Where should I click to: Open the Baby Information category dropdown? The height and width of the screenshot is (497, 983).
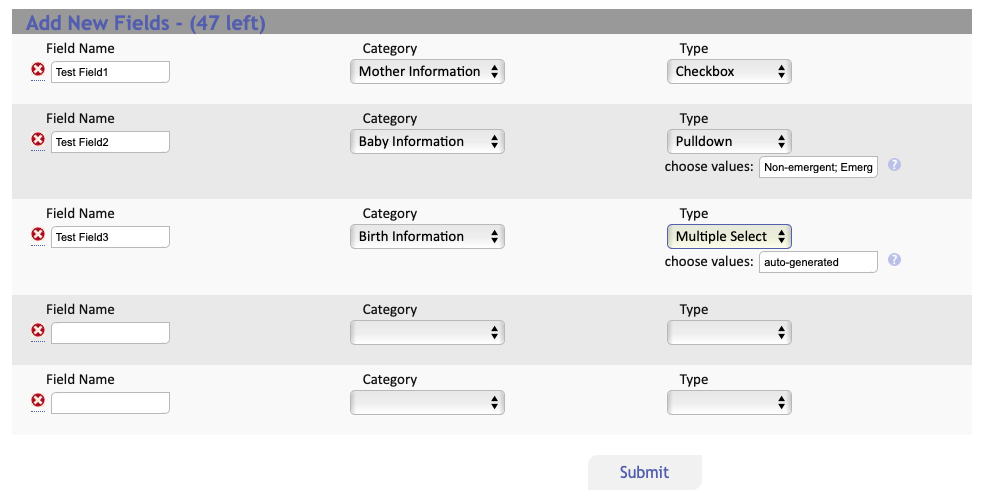[428, 142]
